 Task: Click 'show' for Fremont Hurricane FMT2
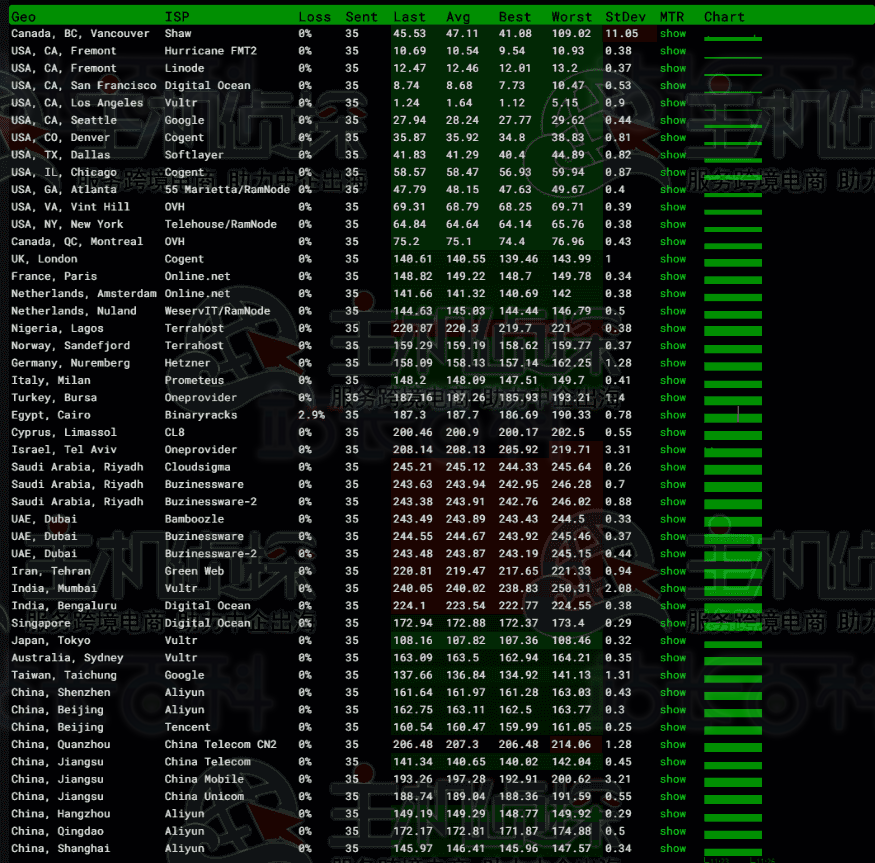pos(672,51)
